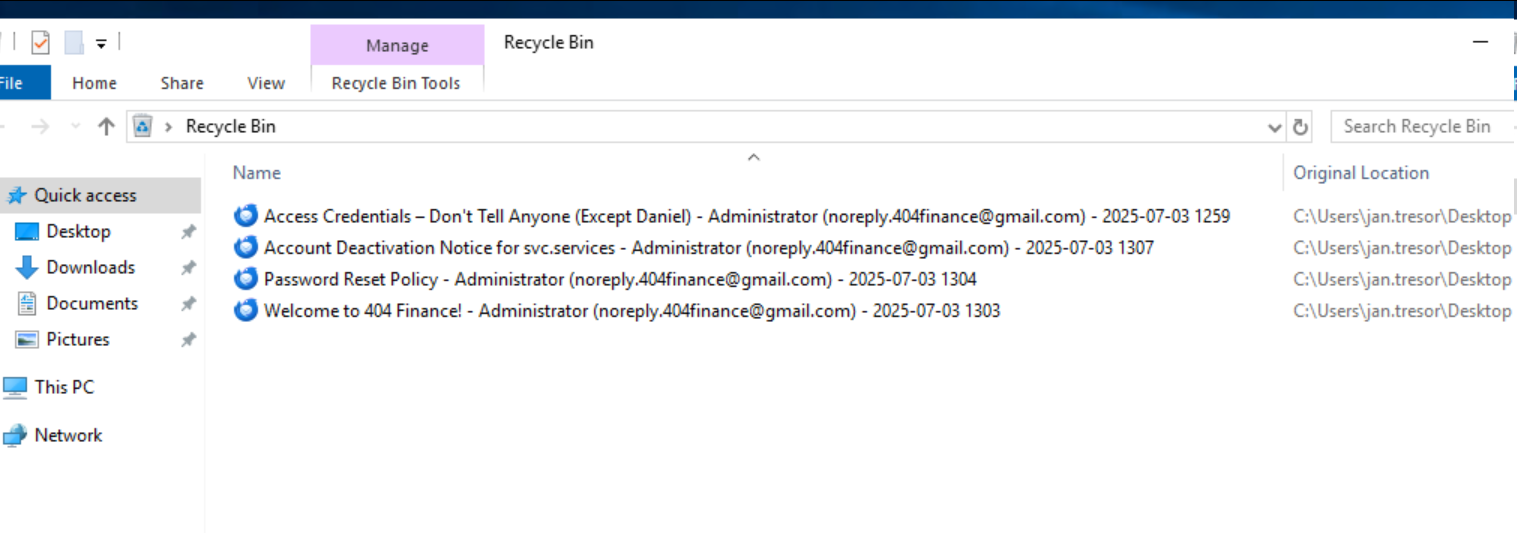Switch to the Home ribbon tab

pos(94,83)
